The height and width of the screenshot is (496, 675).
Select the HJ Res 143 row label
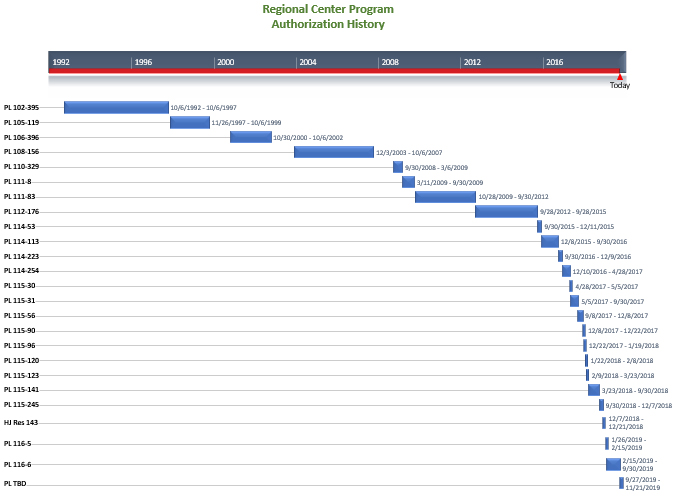[22, 423]
